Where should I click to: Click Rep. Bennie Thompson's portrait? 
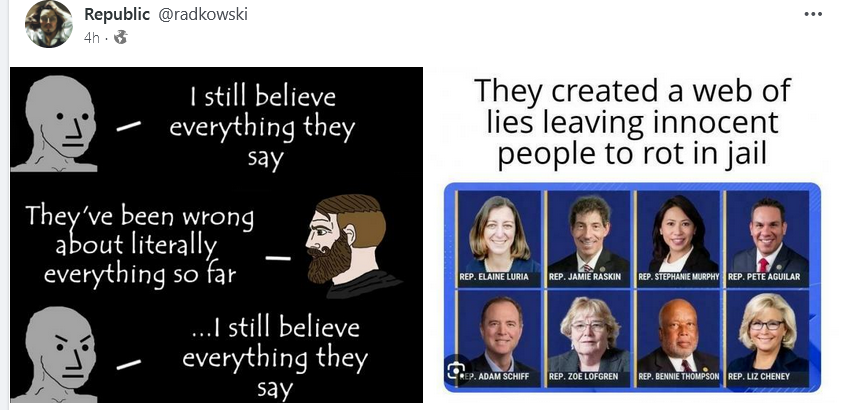(678, 337)
